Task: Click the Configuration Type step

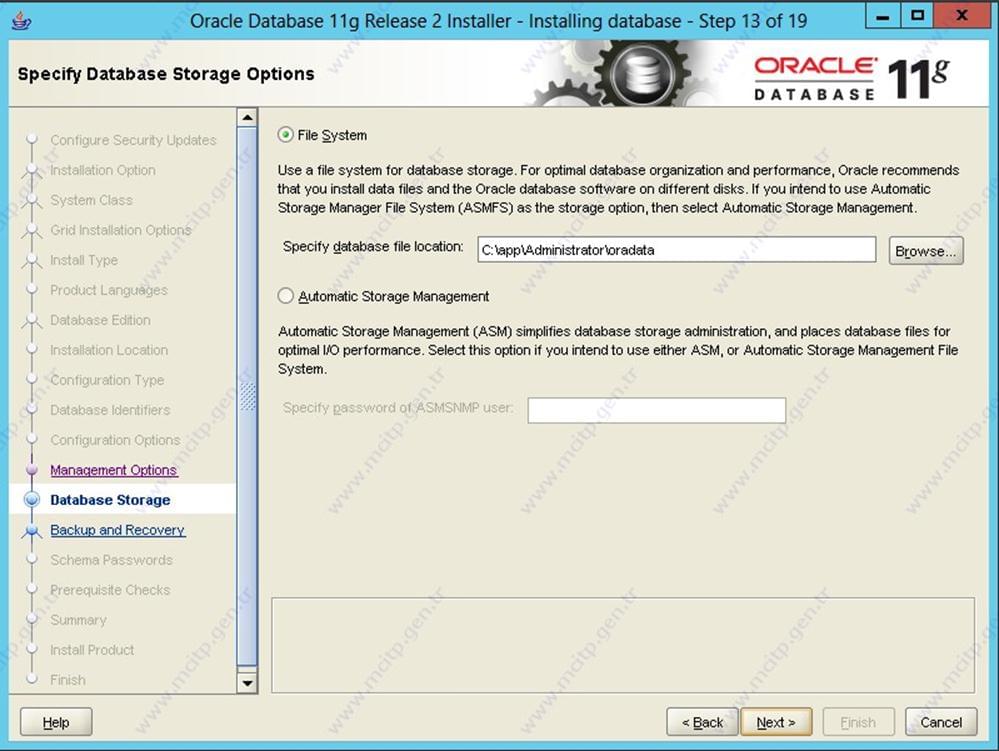Action: pyautogui.click(x=107, y=380)
